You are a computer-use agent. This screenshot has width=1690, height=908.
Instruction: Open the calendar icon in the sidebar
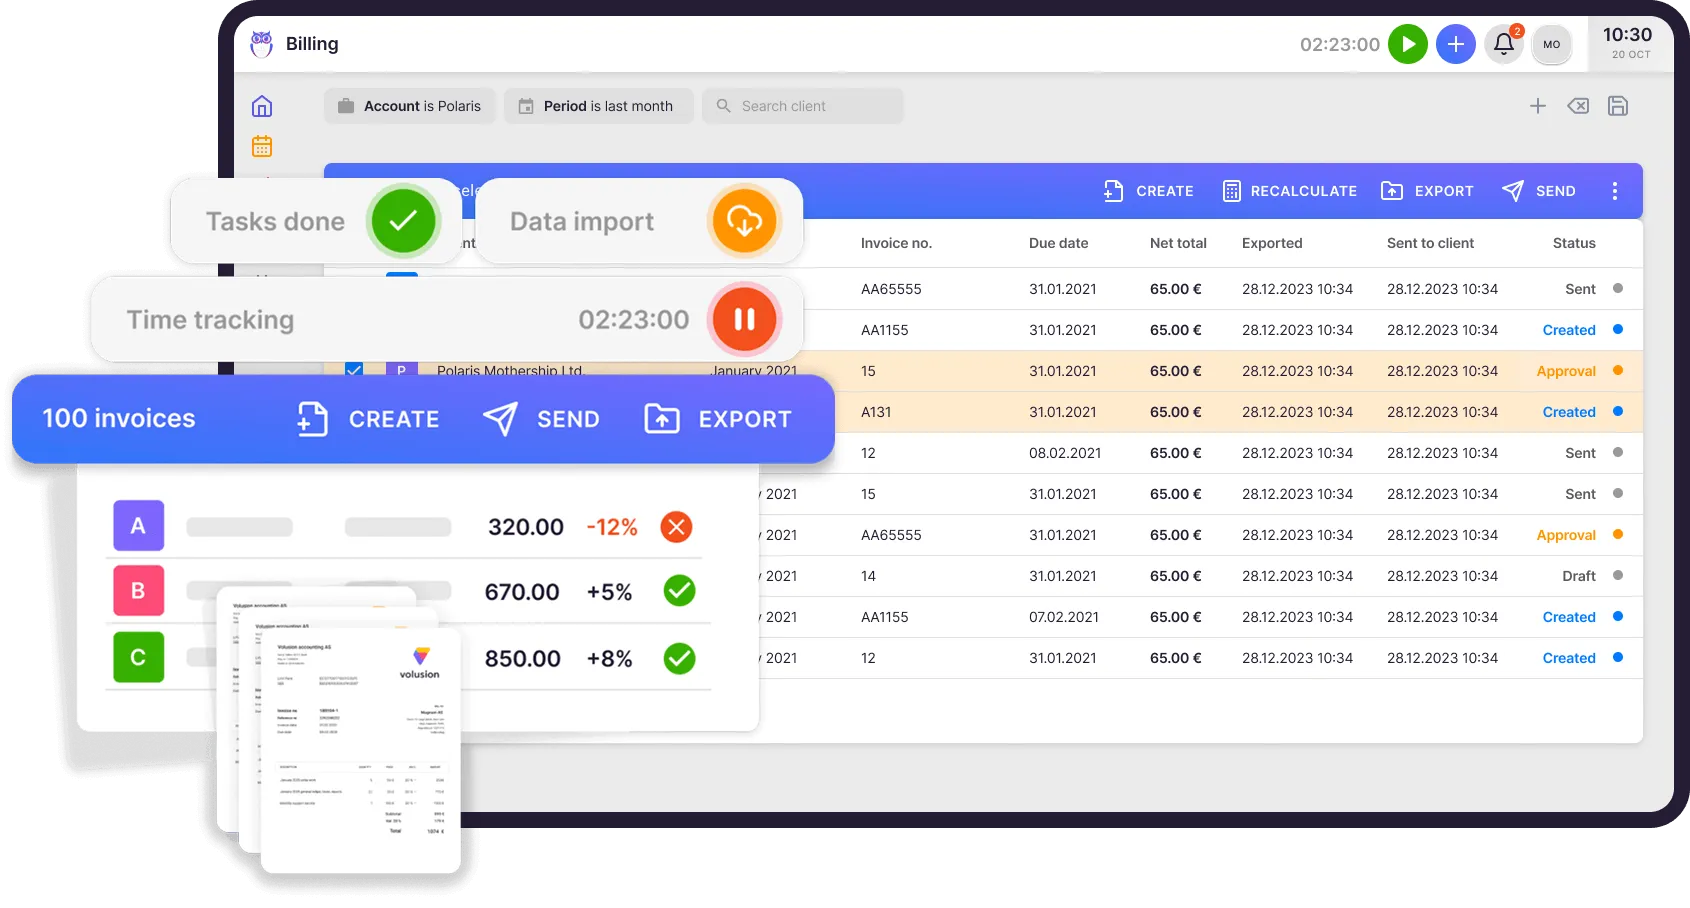point(261,146)
